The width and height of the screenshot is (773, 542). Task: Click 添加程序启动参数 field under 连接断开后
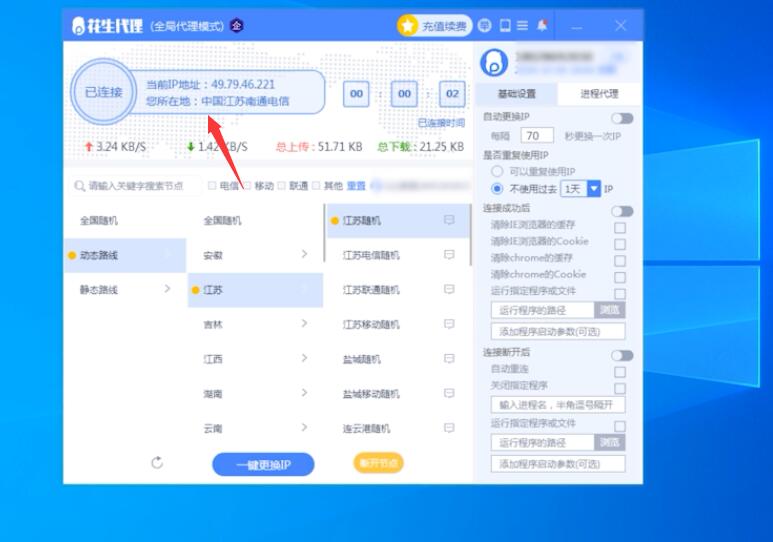[558, 464]
